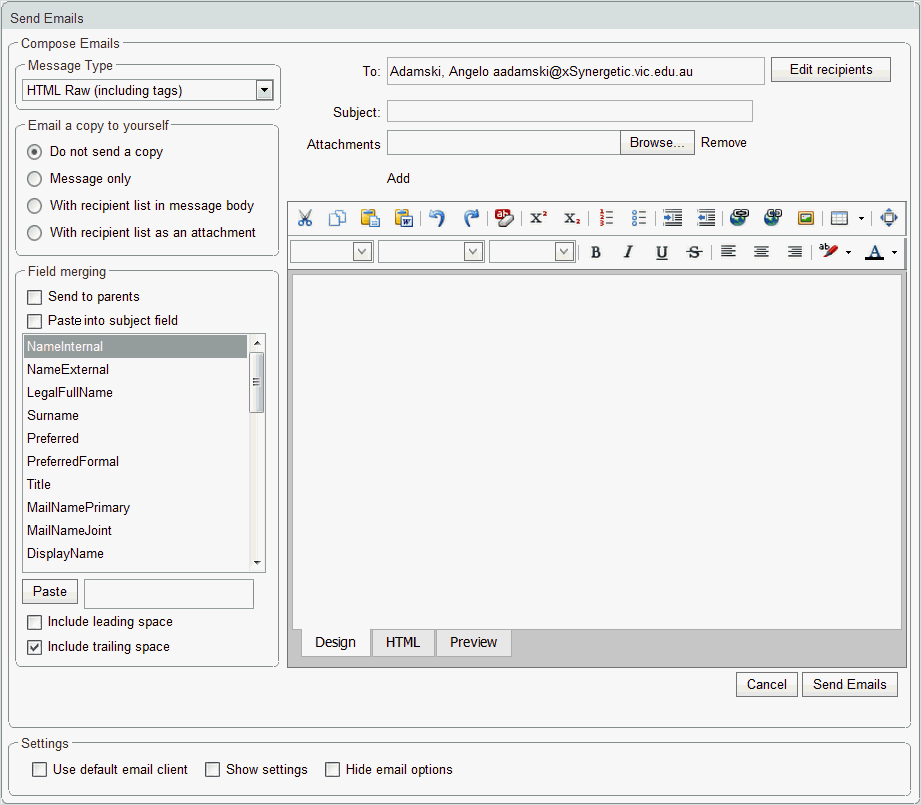Click the Paste field button

coord(50,591)
